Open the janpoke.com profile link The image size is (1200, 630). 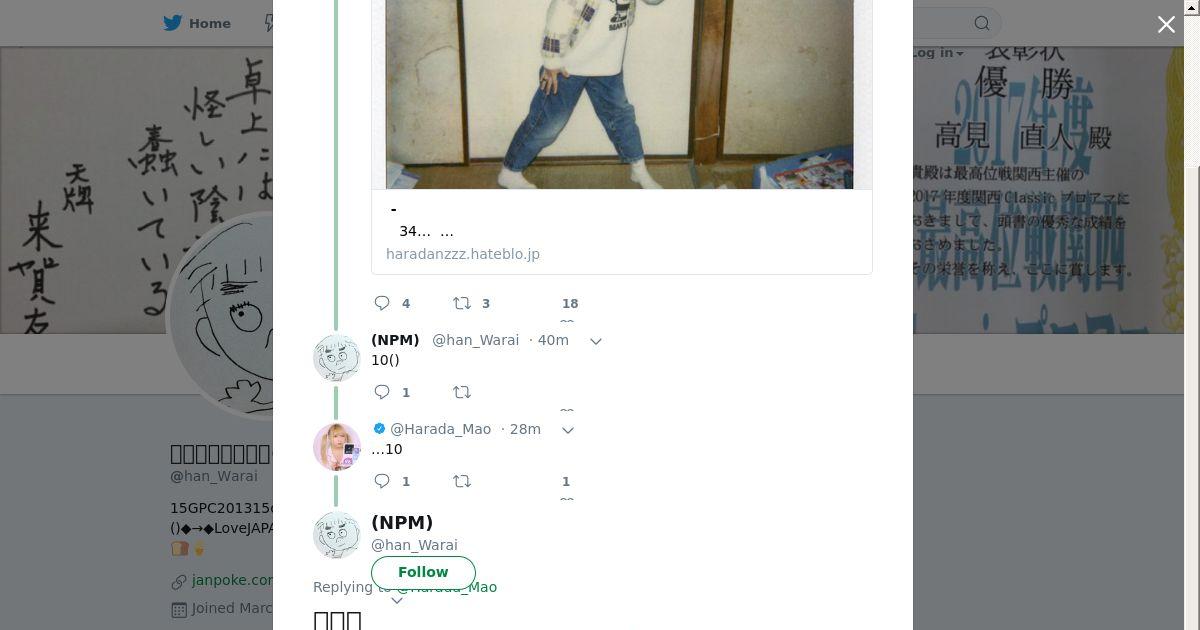(x=231, y=580)
